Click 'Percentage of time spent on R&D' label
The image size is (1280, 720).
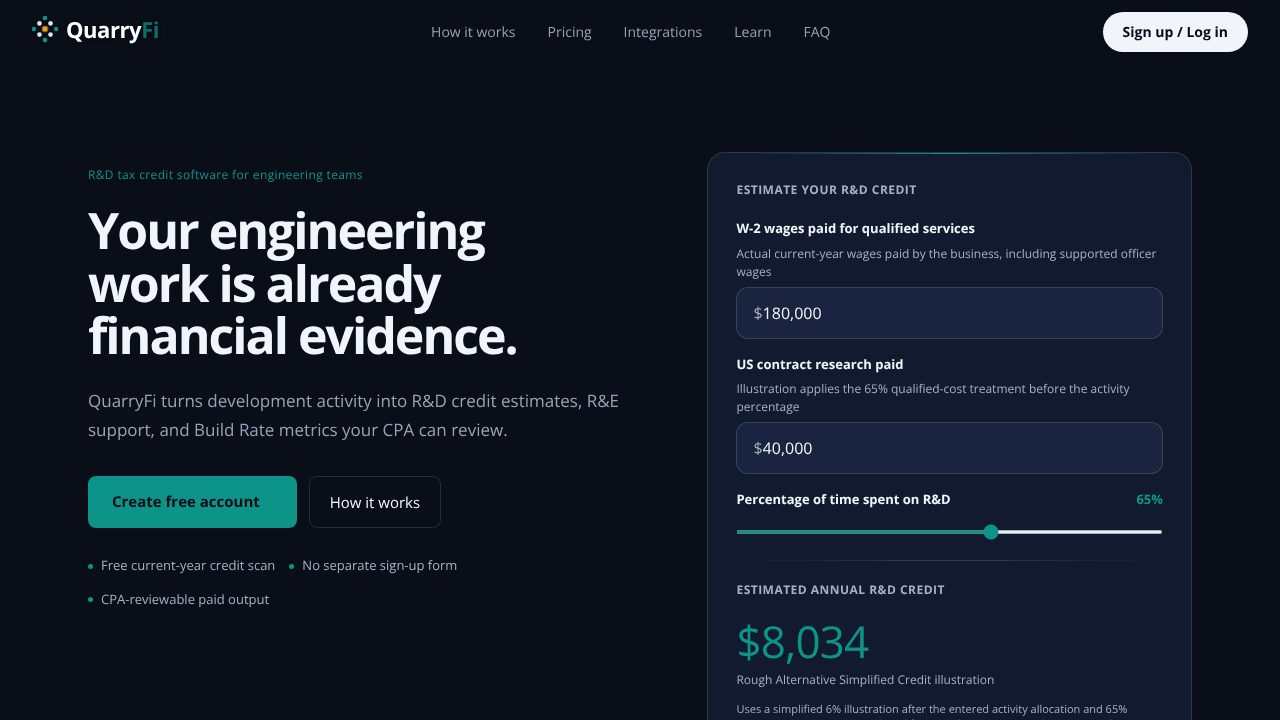[843, 499]
